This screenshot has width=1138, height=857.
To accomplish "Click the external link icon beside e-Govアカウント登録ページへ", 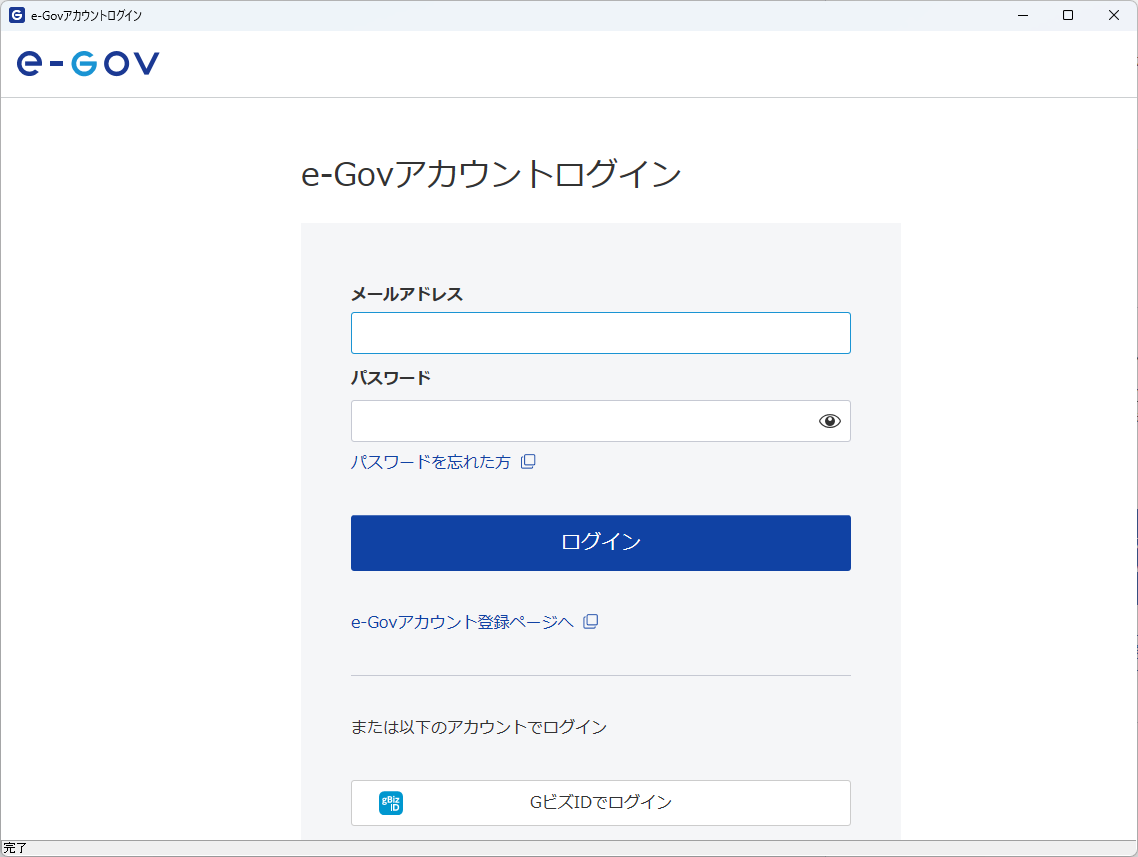I will [591, 621].
